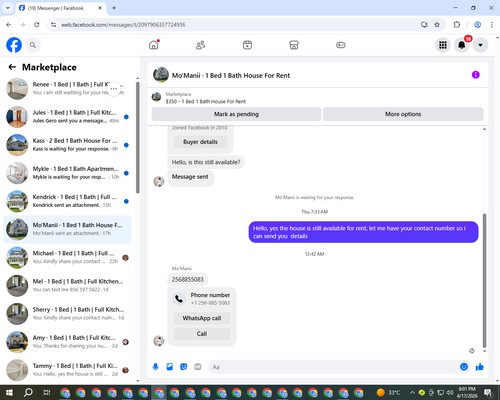Open the sticker picker icon

[x=184, y=367]
